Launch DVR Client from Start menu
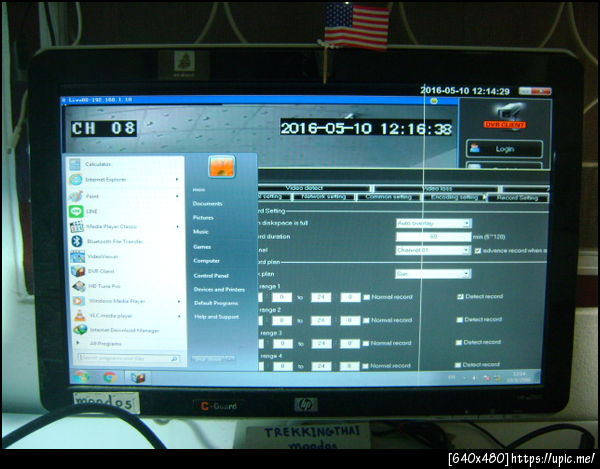The height and width of the screenshot is (469, 600). click(x=101, y=271)
